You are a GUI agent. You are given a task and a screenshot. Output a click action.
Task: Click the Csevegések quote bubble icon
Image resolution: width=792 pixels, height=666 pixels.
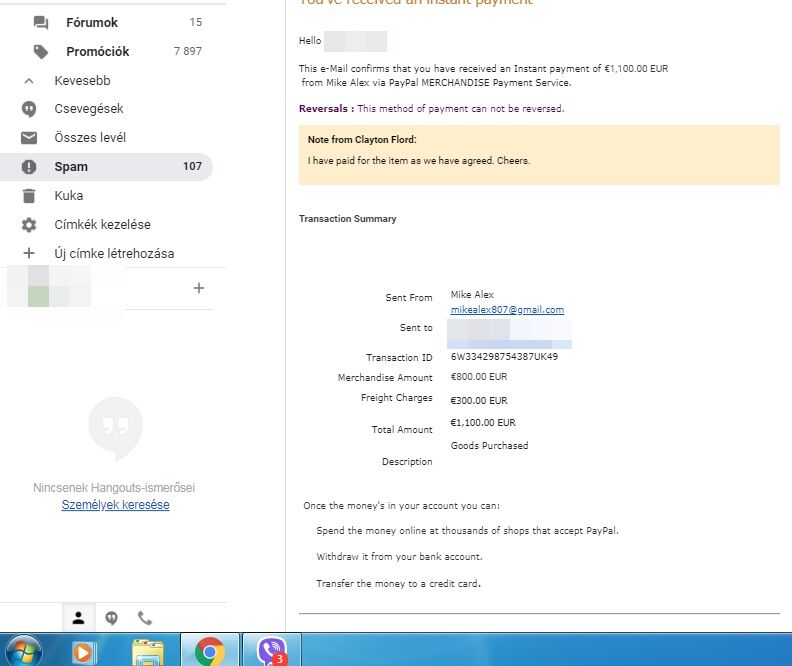(29, 109)
